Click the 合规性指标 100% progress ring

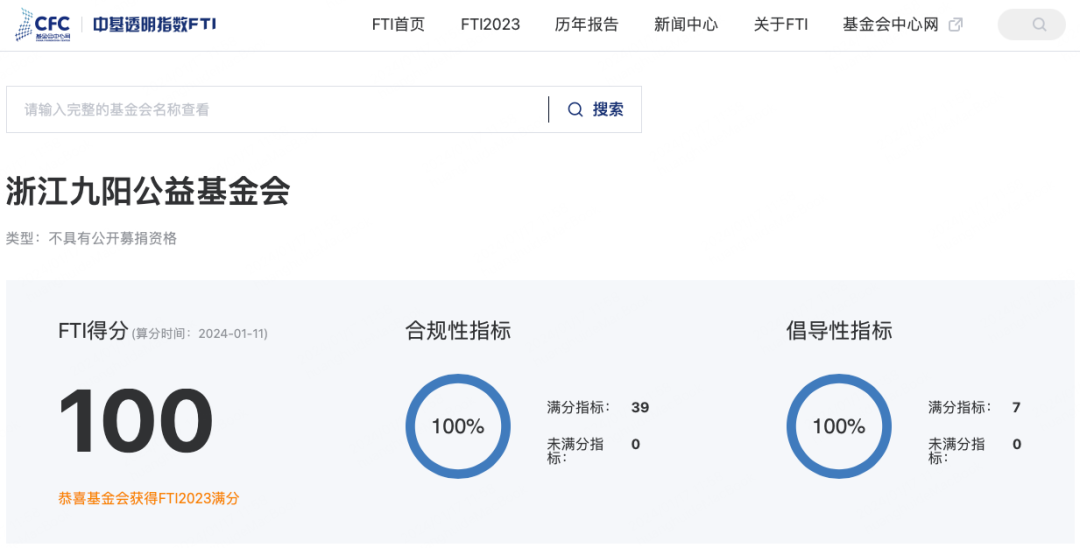(458, 427)
